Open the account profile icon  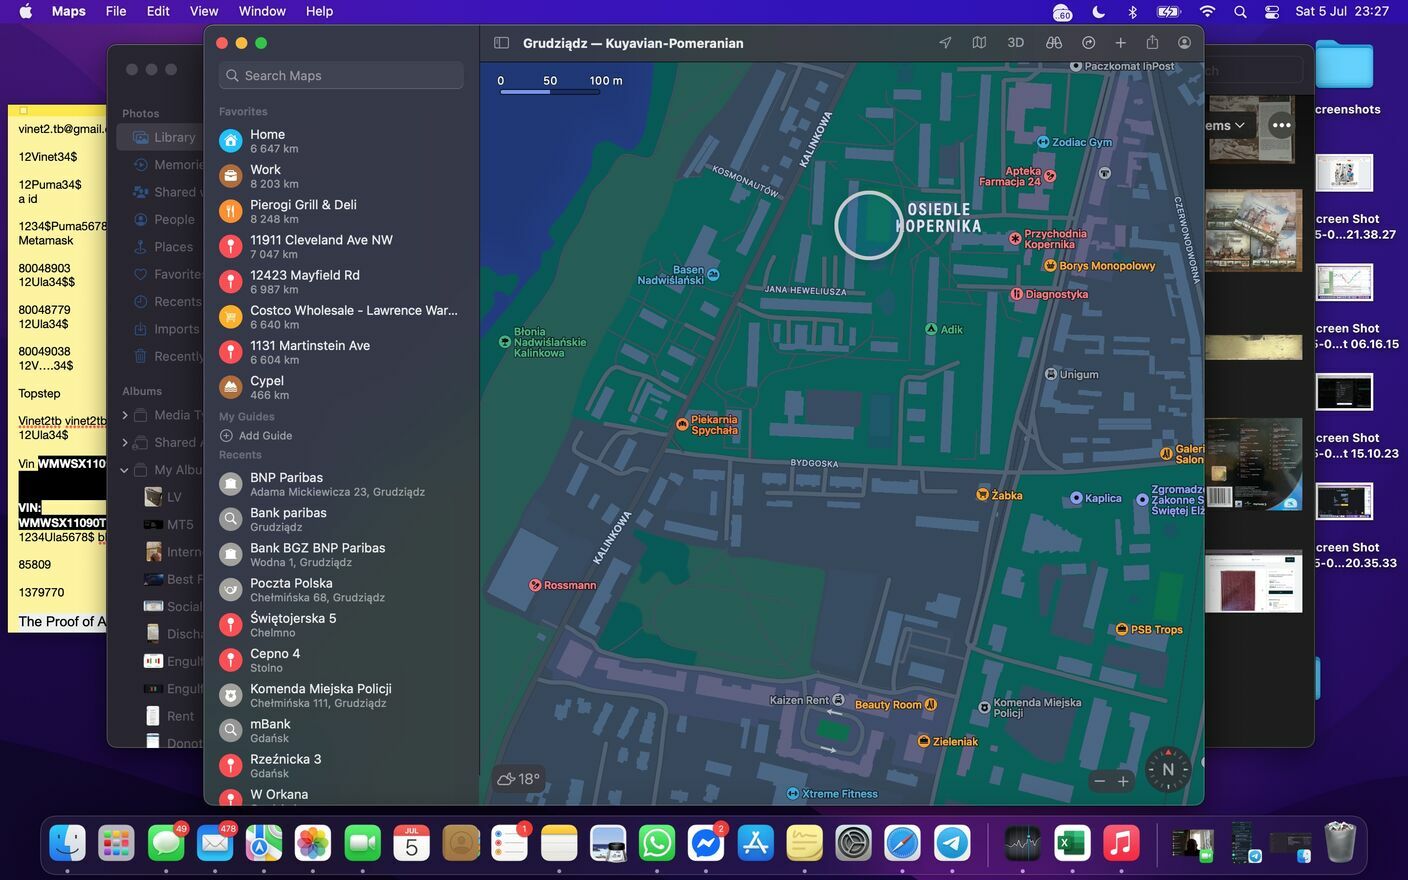pos(1184,43)
